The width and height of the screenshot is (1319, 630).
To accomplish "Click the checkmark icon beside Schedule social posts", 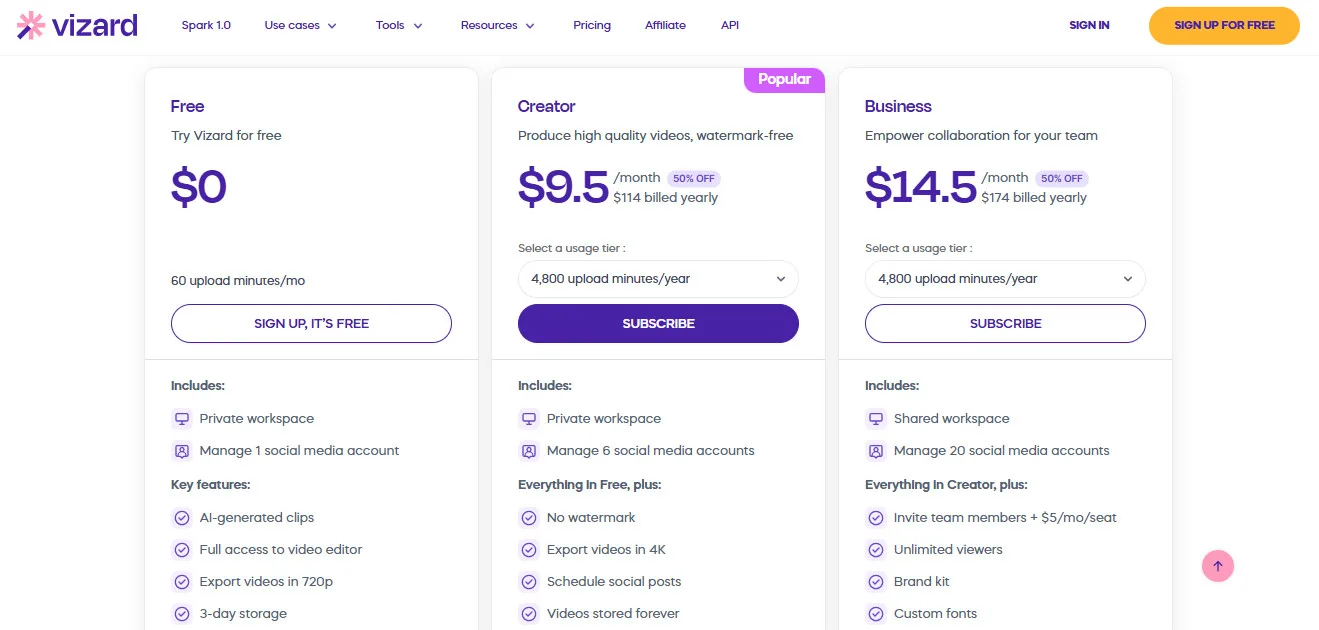I will pyautogui.click(x=529, y=581).
